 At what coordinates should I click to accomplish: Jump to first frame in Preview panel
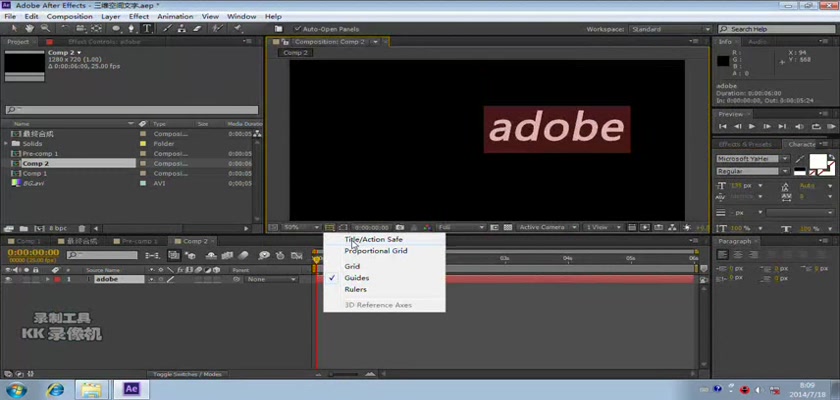723,127
